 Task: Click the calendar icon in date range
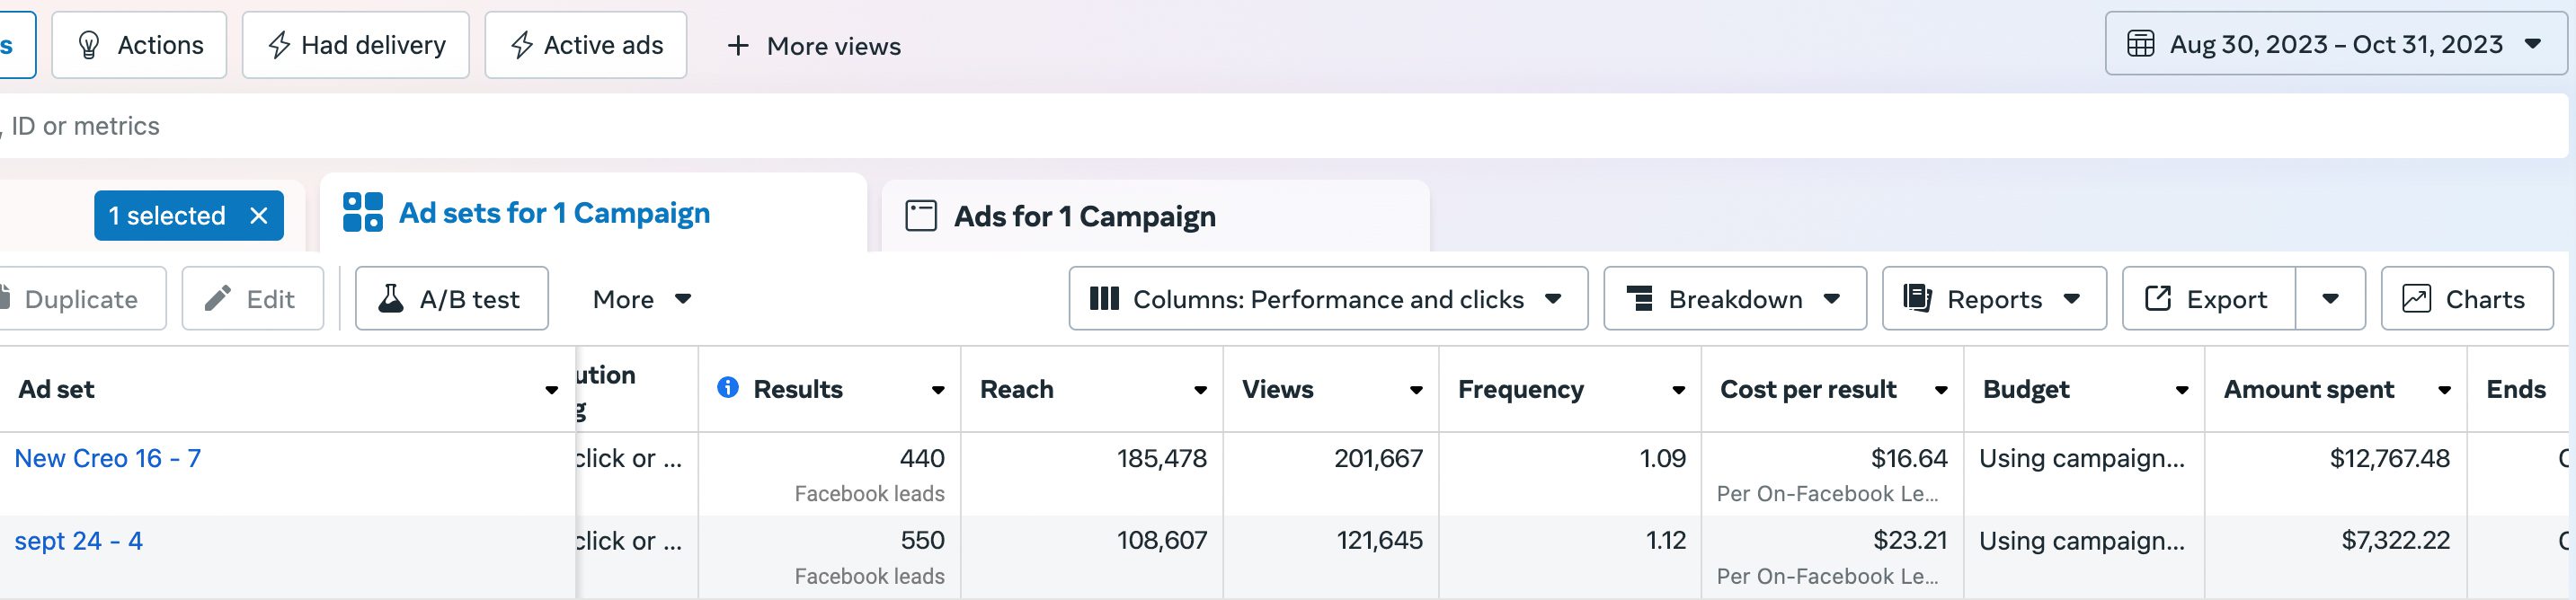pyautogui.click(x=2140, y=44)
